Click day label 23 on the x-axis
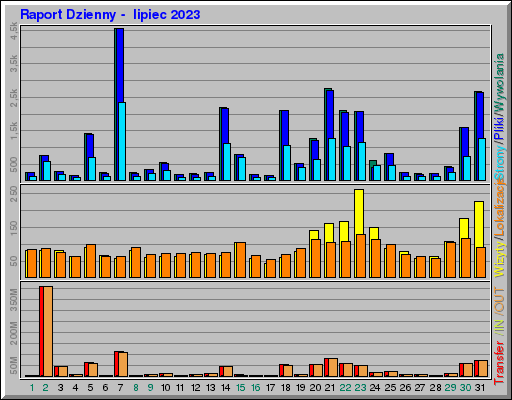The height and width of the screenshot is (400, 512). pyautogui.click(x=360, y=388)
